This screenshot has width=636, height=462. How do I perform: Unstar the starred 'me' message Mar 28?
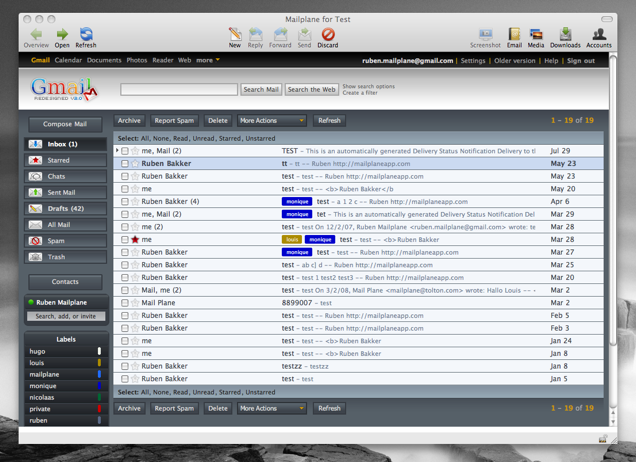click(135, 239)
